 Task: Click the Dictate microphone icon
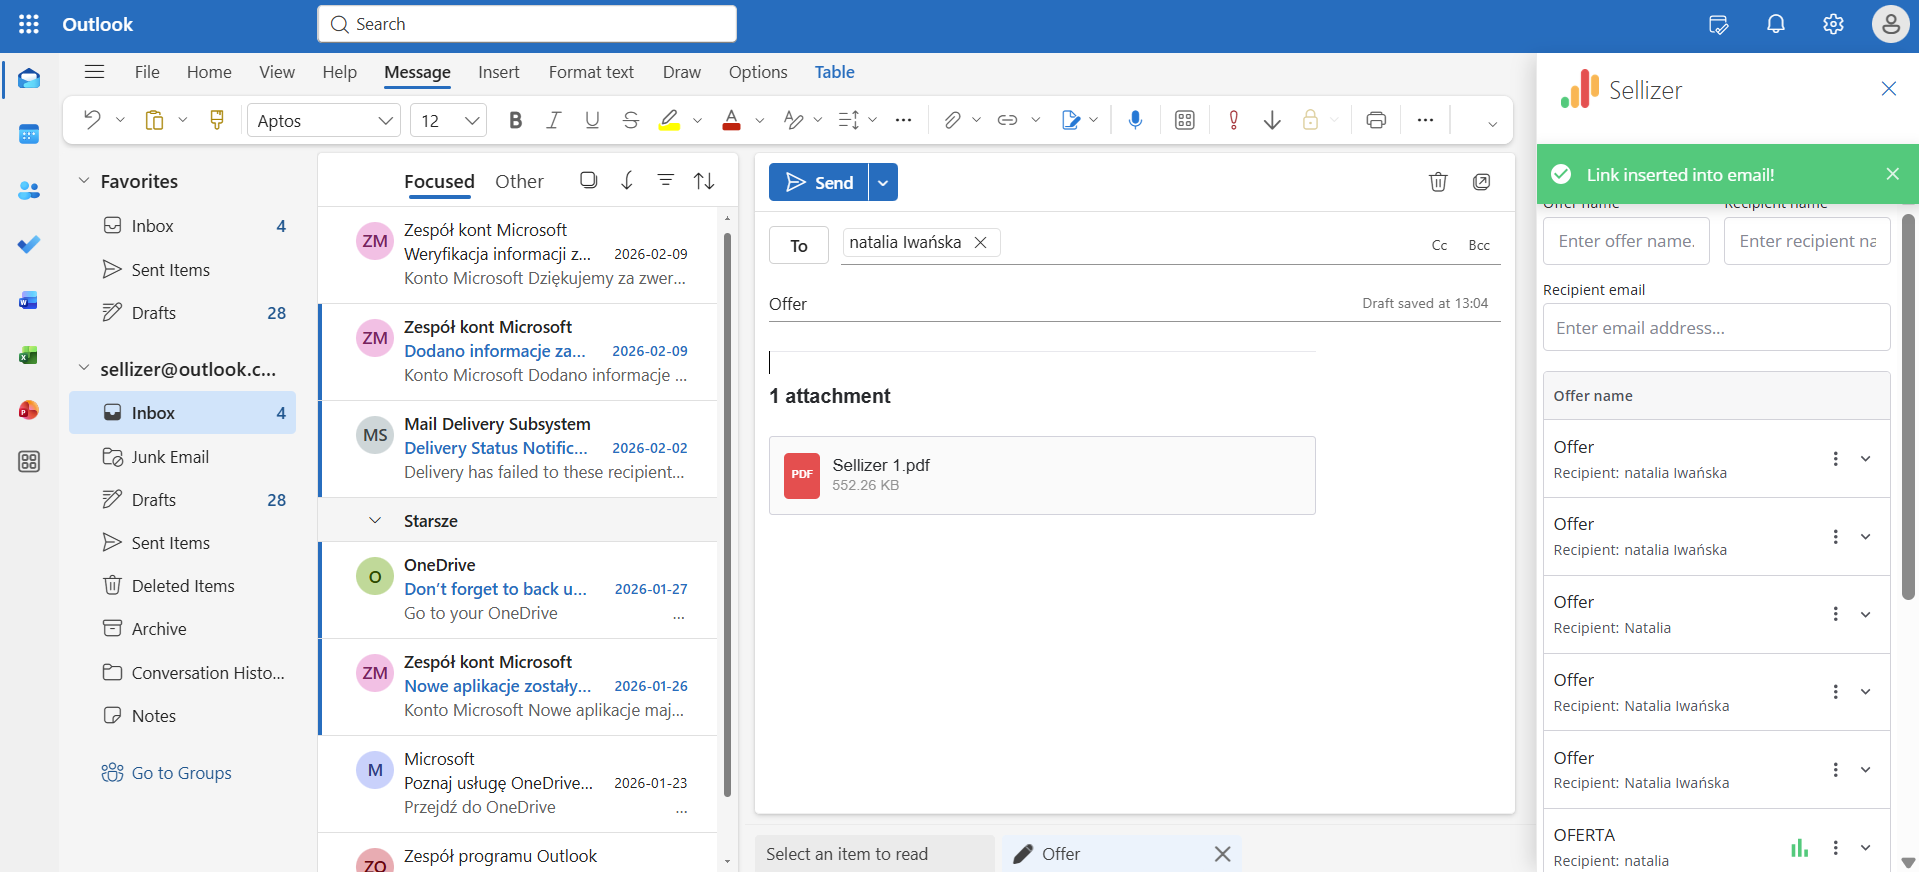(1135, 120)
